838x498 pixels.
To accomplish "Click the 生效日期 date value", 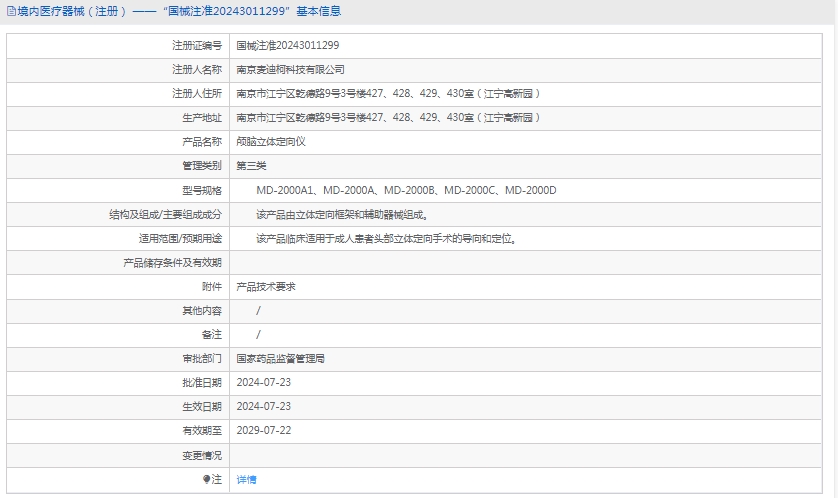I will click(263, 406).
